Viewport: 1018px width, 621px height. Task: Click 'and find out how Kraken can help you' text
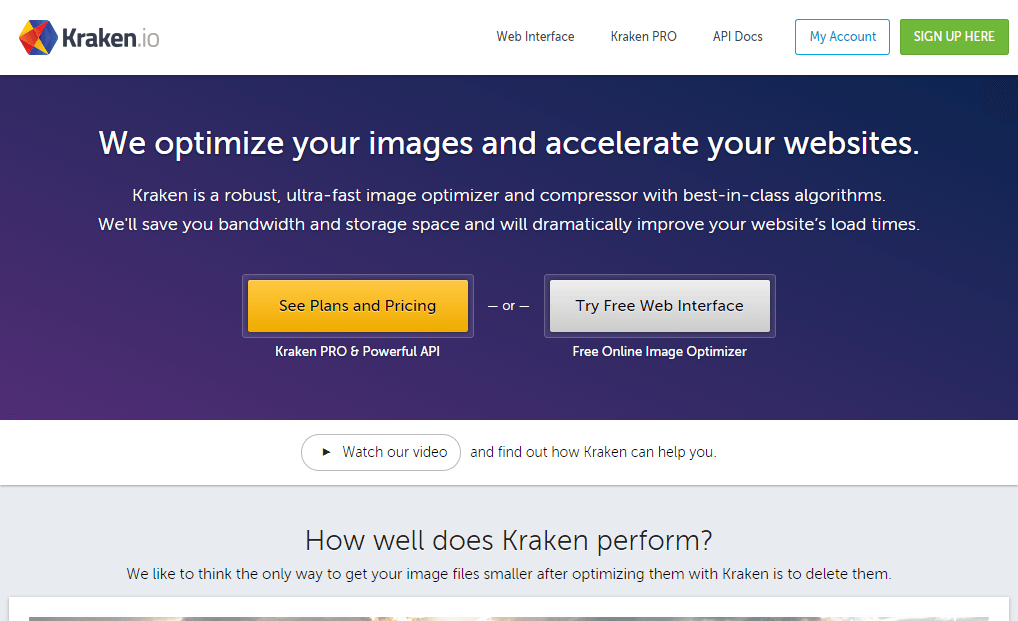click(x=593, y=452)
